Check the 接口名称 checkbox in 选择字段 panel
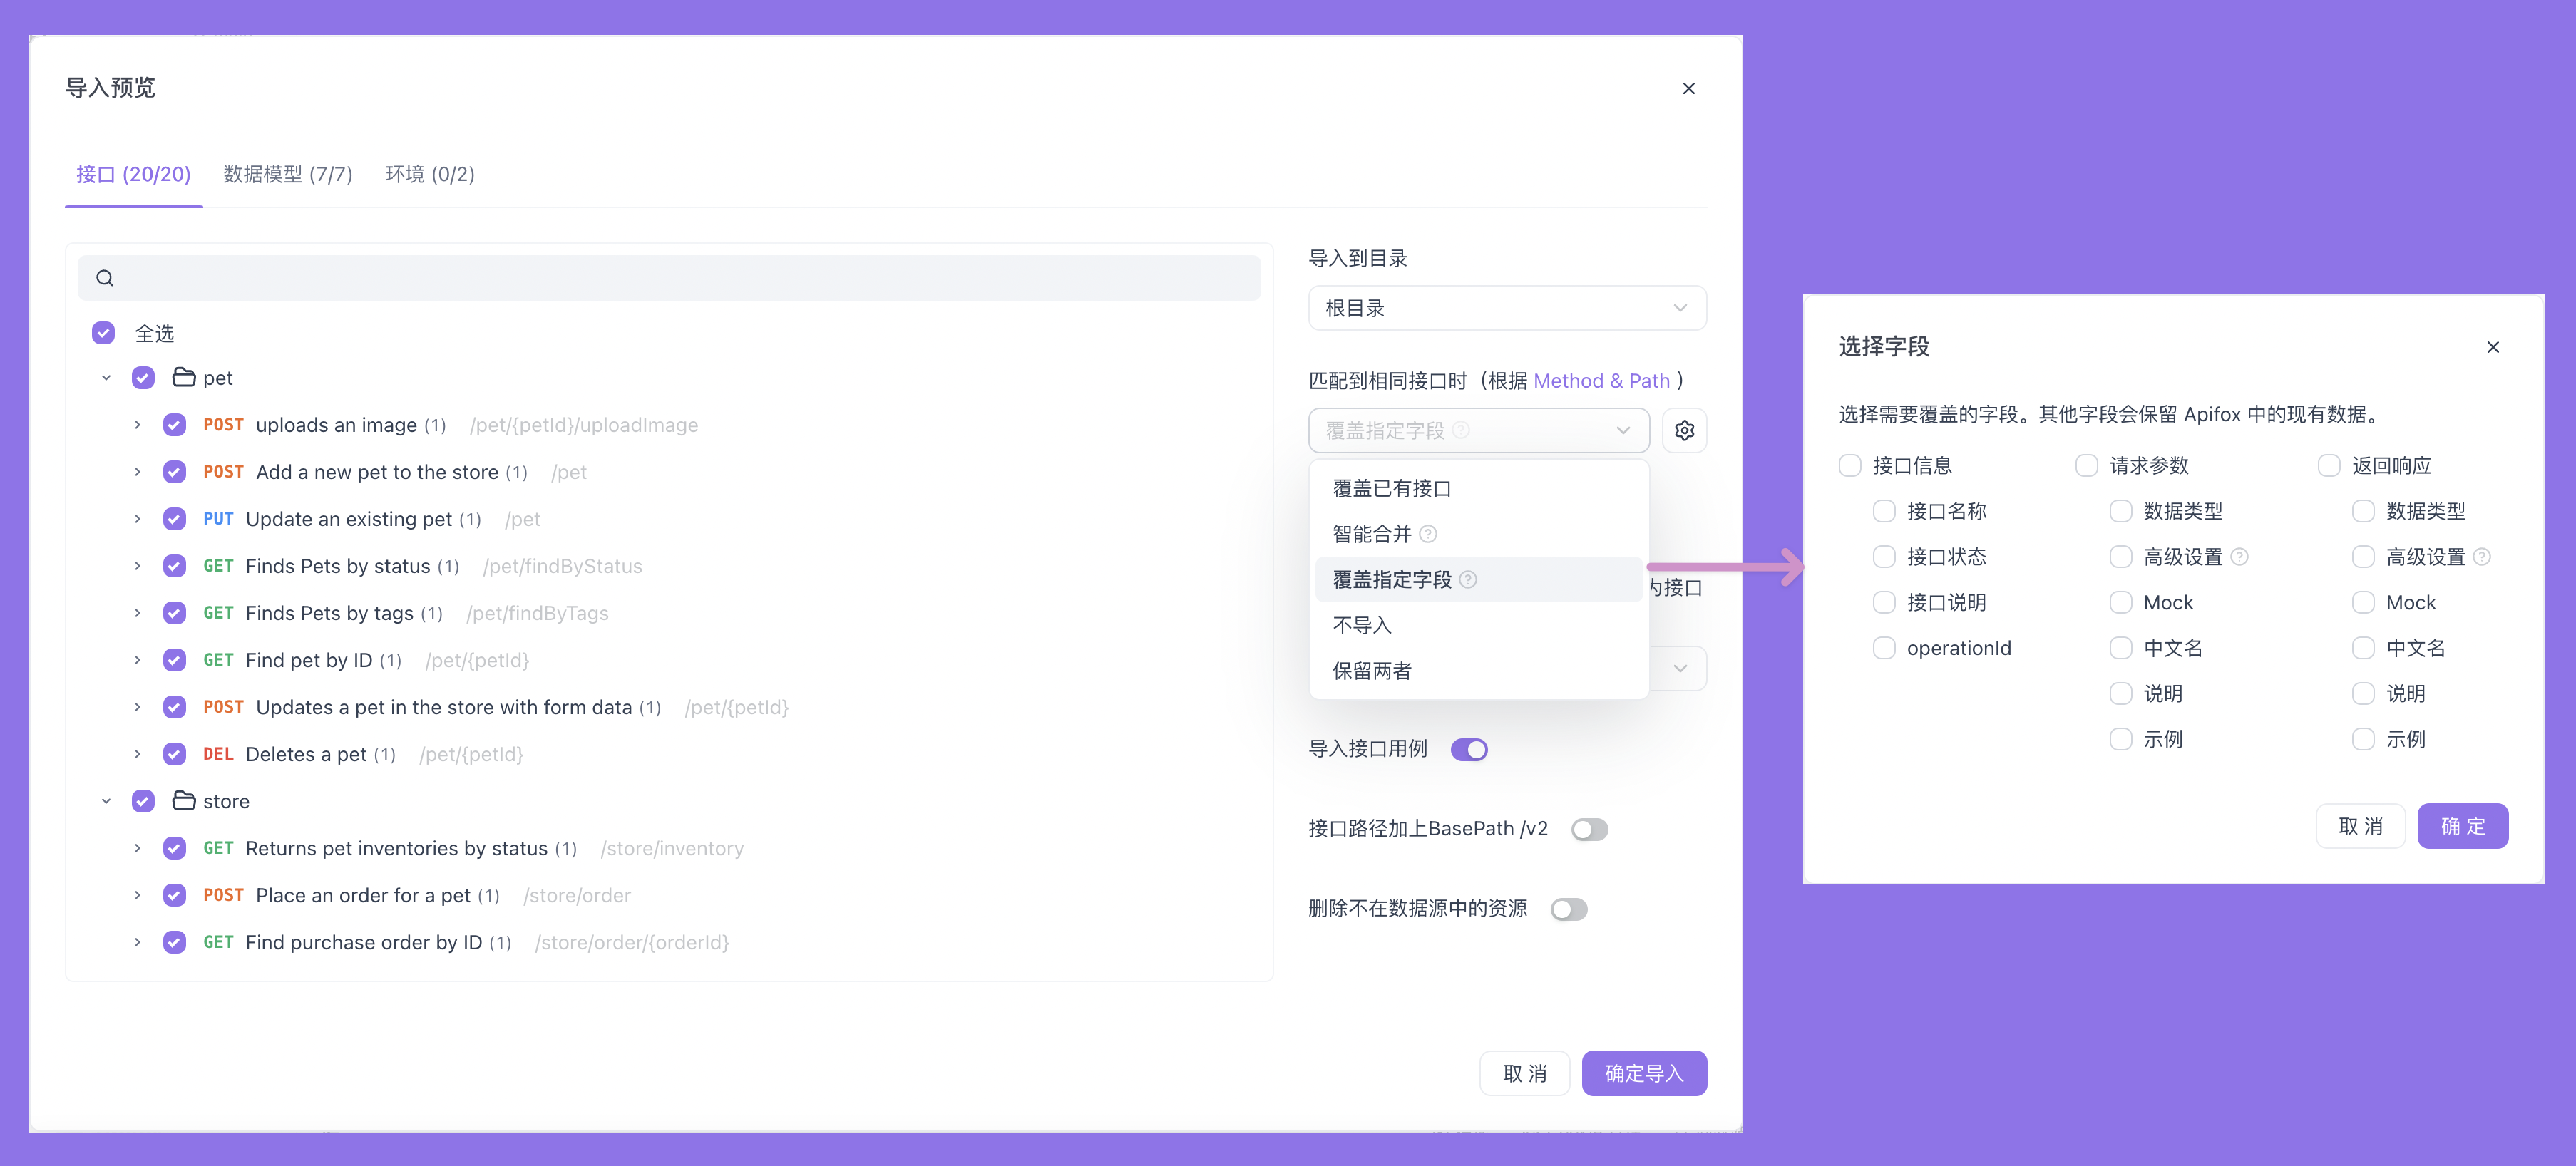 point(1885,510)
